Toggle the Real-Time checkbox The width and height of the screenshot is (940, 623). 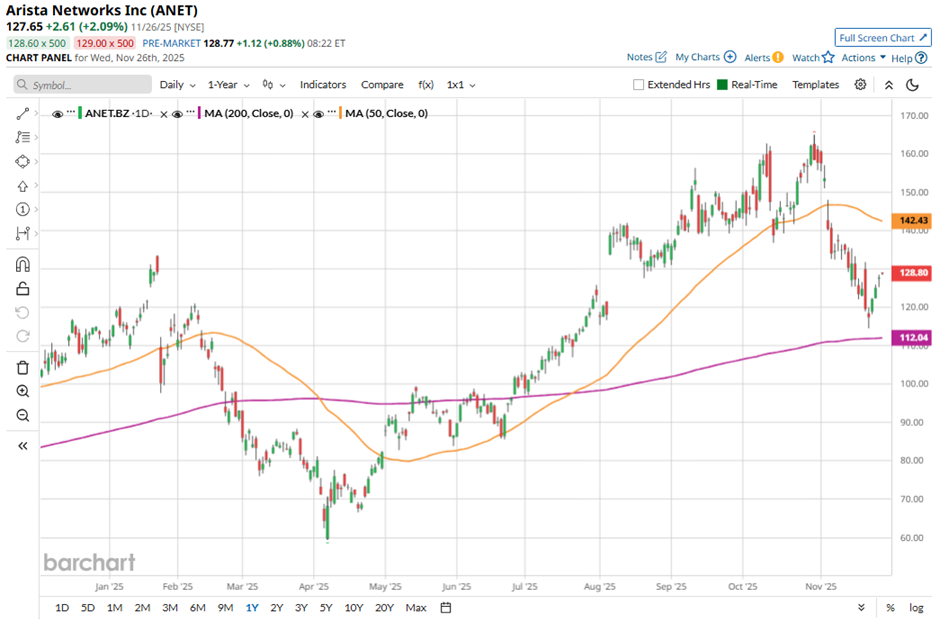click(x=723, y=85)
